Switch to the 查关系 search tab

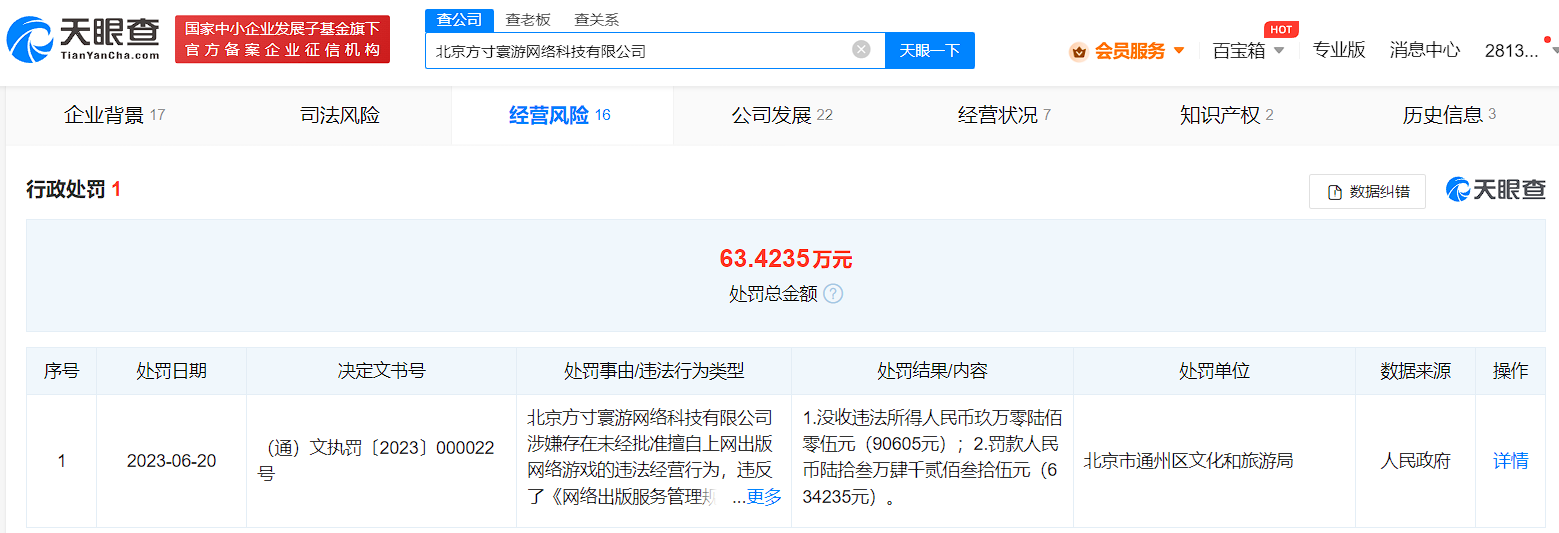pyautogui.click(x=597, y=20)
